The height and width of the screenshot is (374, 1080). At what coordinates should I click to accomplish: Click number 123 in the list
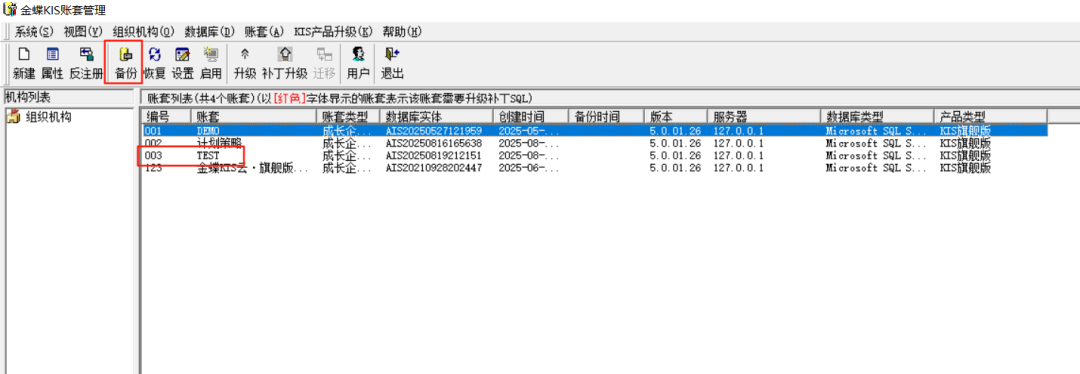[152, 167]
